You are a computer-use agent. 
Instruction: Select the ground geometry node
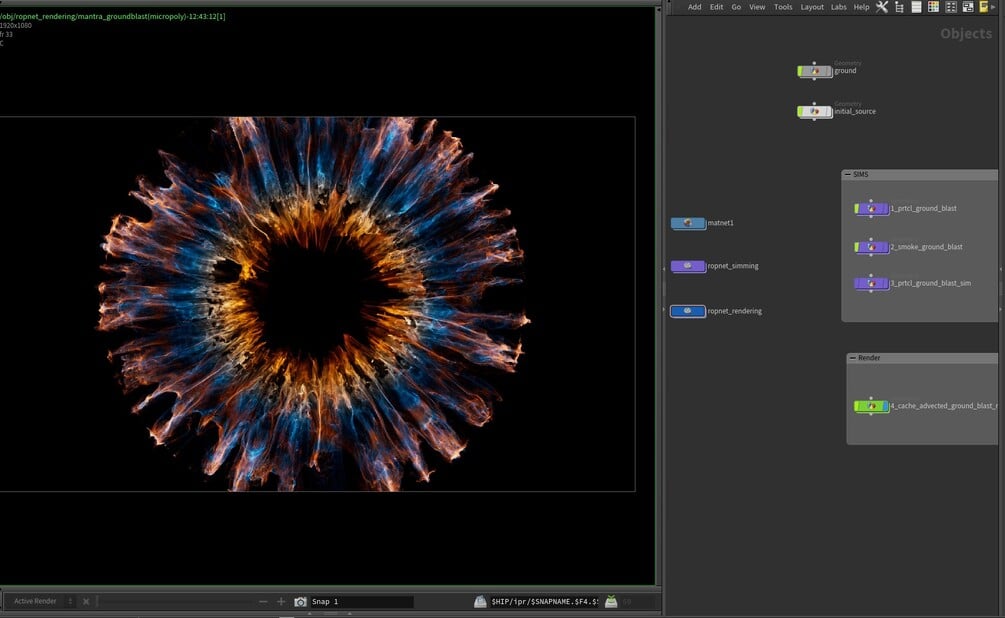pos(815,71)
